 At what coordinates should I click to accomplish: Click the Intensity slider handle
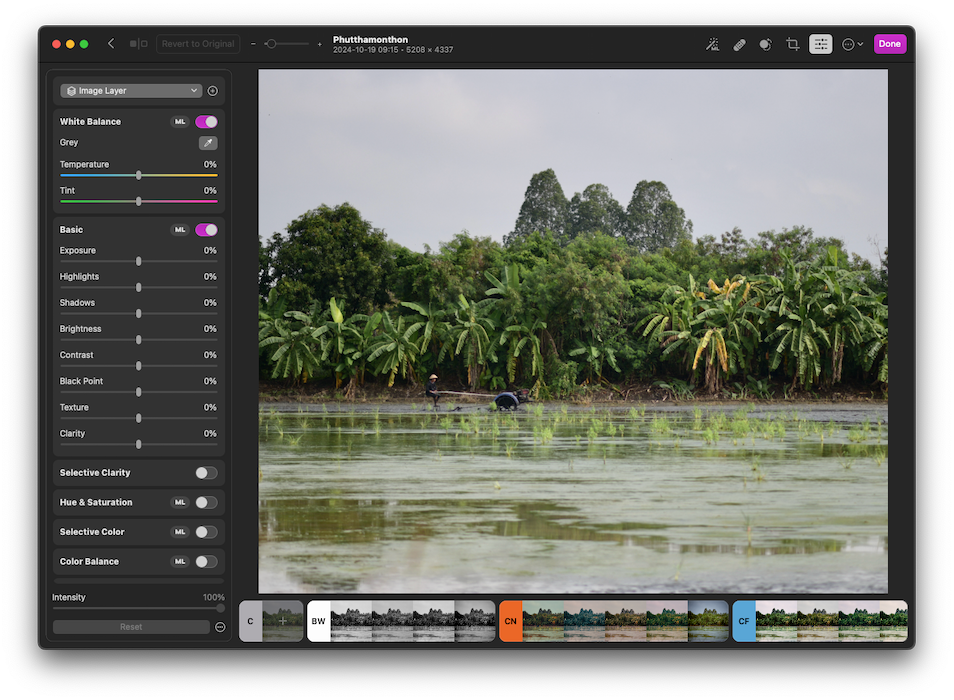click(x=220, y=608)
